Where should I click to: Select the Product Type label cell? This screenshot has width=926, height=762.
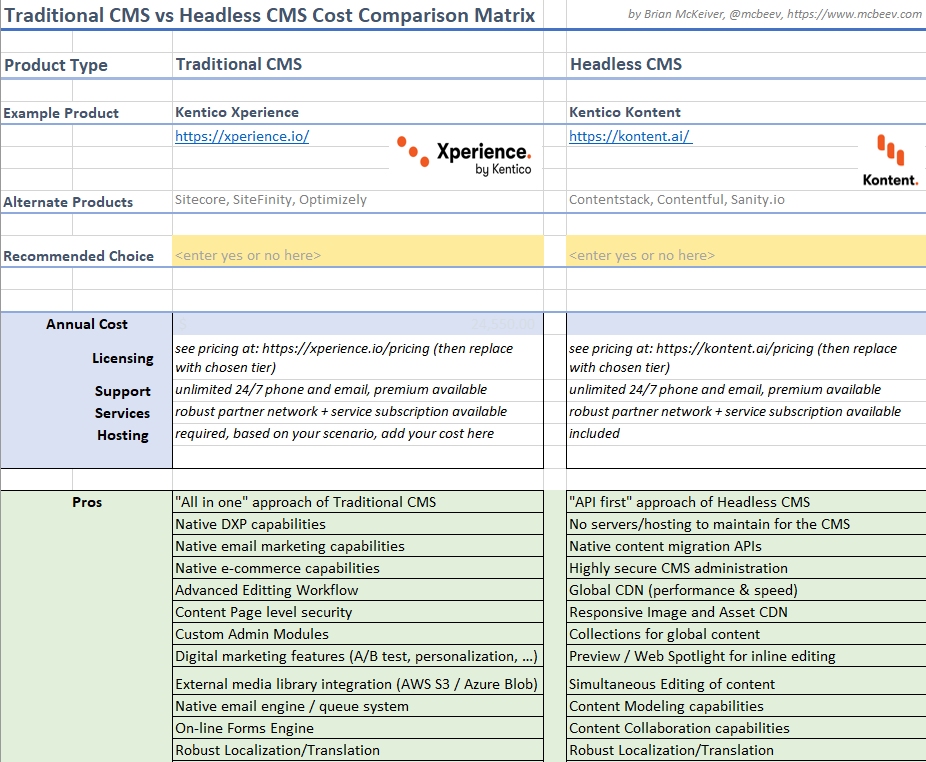click(x=86, y=65)
